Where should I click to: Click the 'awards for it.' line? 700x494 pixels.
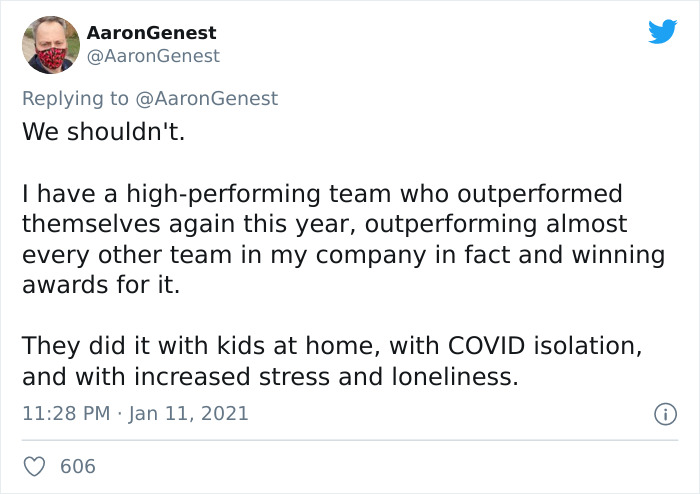pyautogui.click(x=101, y=285)
